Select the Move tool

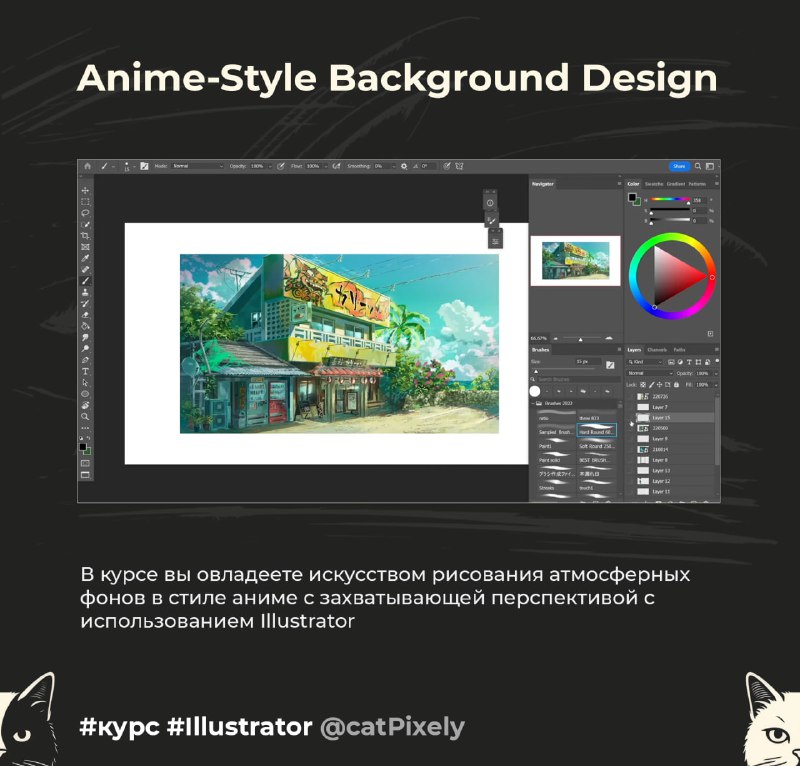[x=85, y=190]
